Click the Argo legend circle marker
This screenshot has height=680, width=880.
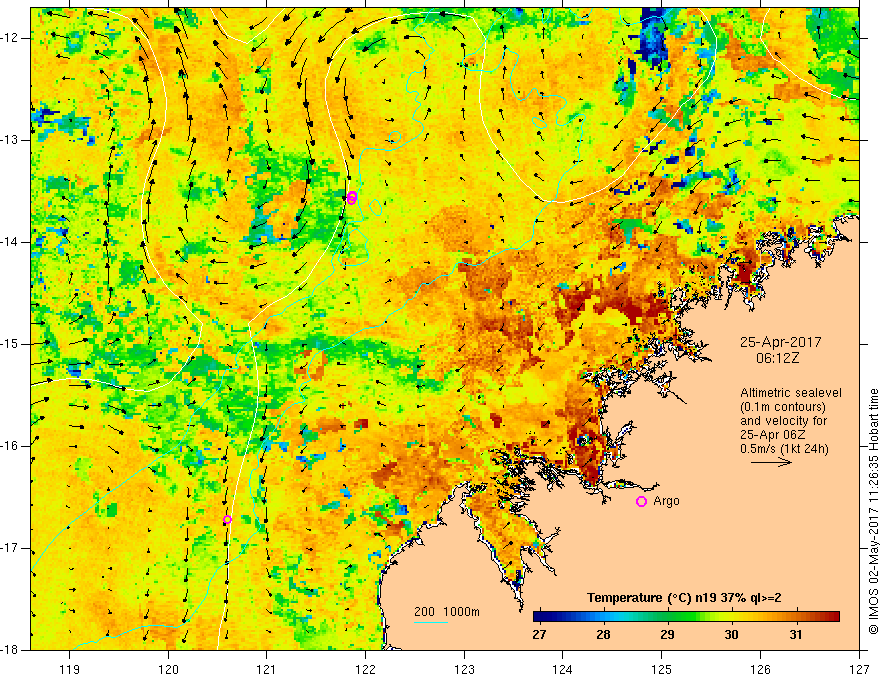pyautogui.click(x=641, y=502)
